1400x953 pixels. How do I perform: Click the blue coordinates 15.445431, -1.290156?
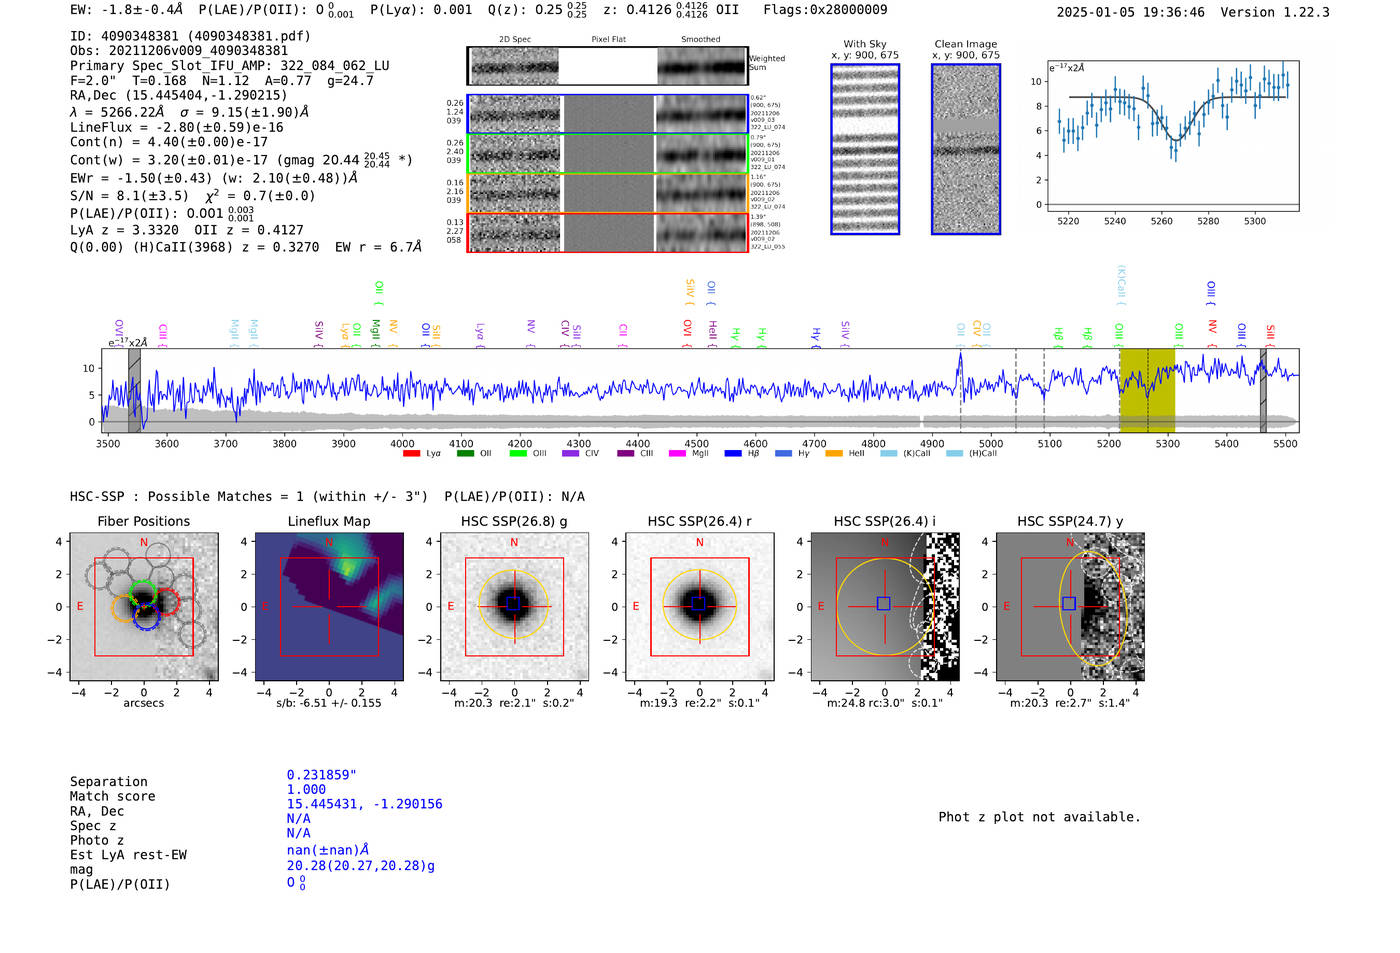(x=364, y=804)
